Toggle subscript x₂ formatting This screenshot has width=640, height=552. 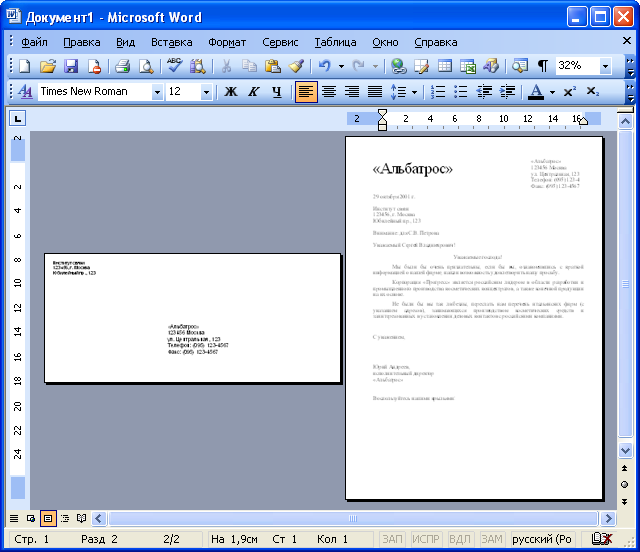pyautogui.click(x=592, y=91)
